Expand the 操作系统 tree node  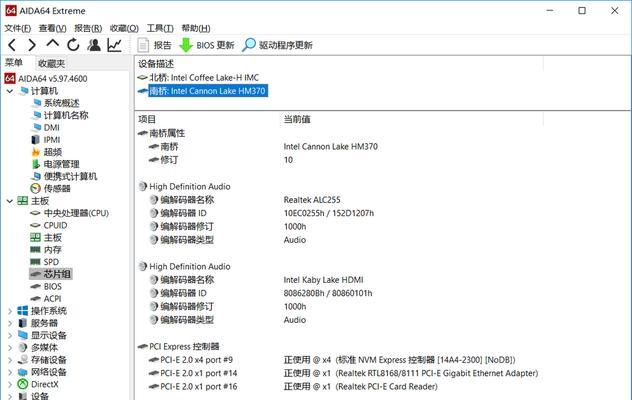coord(10,311)
